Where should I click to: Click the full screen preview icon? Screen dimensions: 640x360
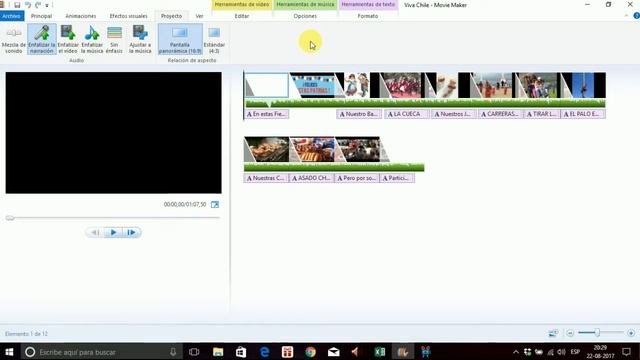(215, 204)
